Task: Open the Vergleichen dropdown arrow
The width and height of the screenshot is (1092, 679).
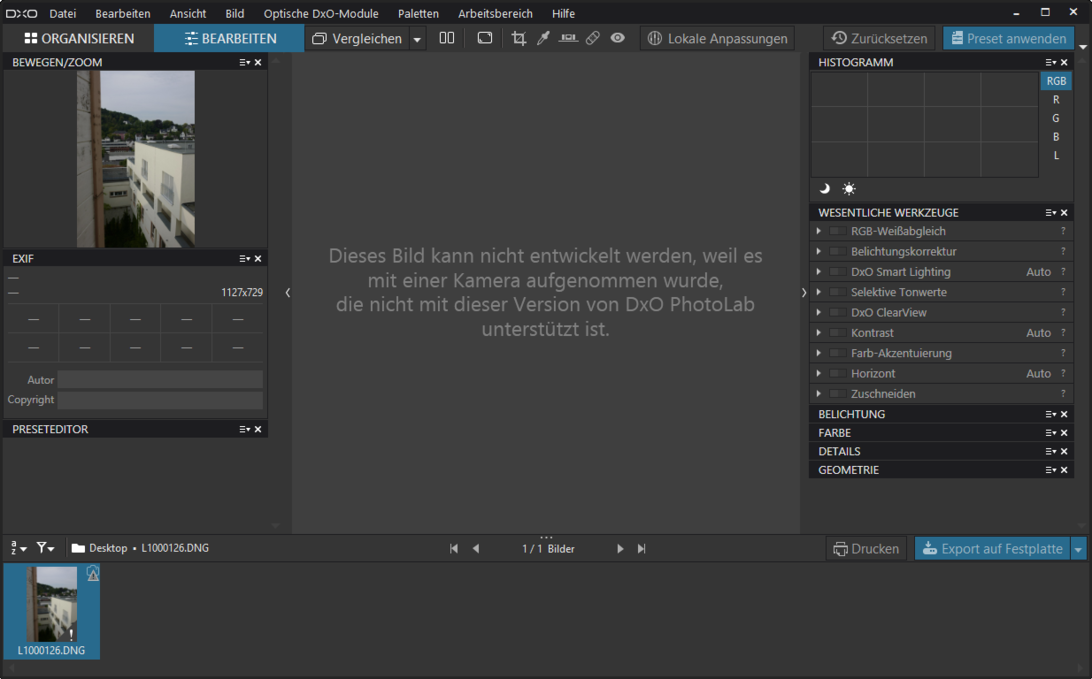Action: [x=417, y=39]
